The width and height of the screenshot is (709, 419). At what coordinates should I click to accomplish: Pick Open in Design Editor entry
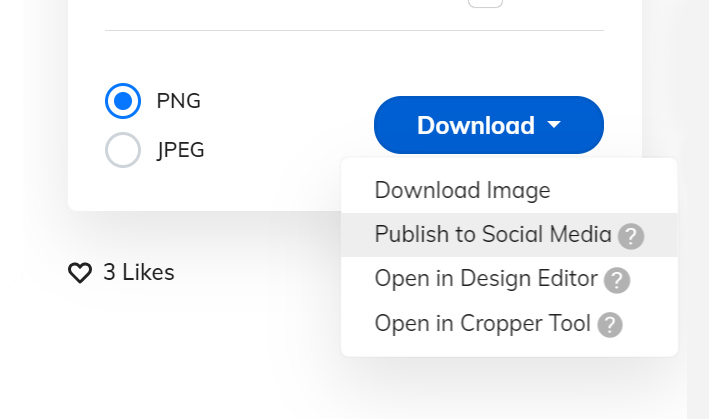(x=509, y=279)
